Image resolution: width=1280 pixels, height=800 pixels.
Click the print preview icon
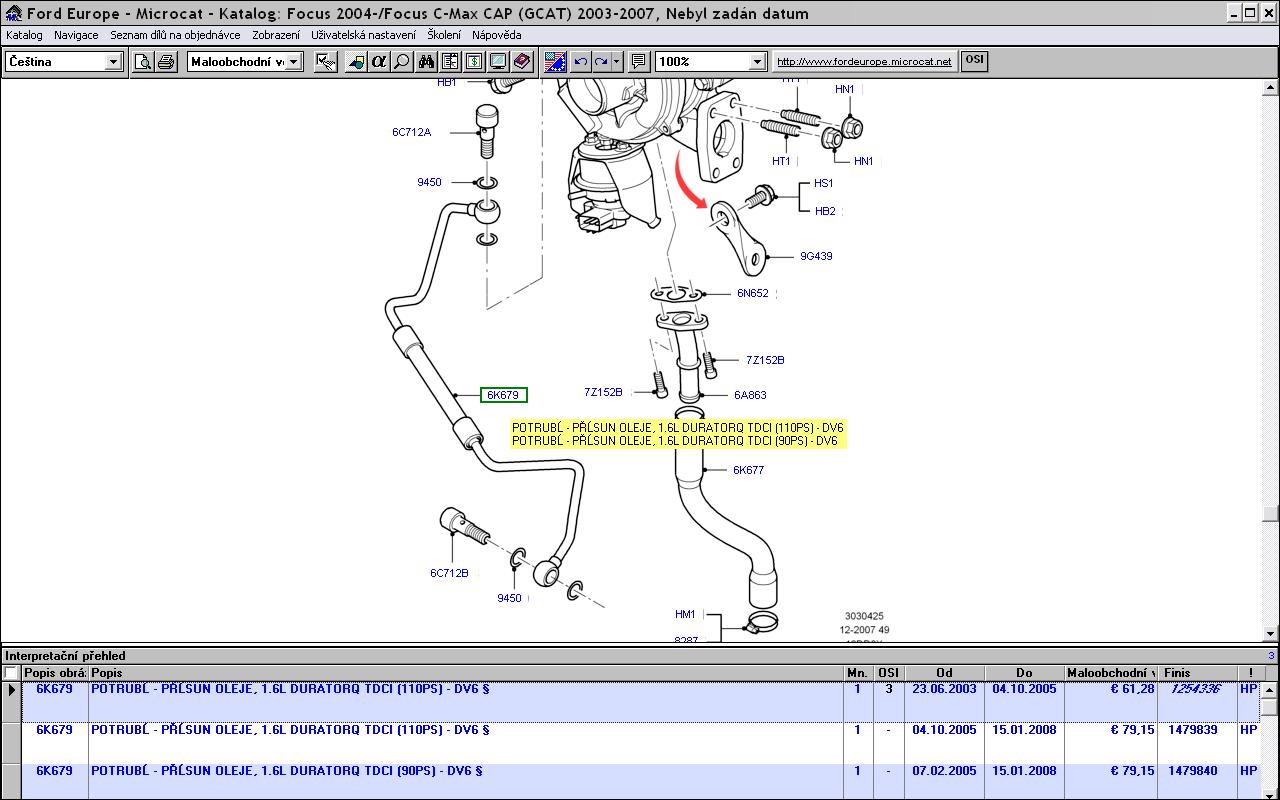click(144, 62)
